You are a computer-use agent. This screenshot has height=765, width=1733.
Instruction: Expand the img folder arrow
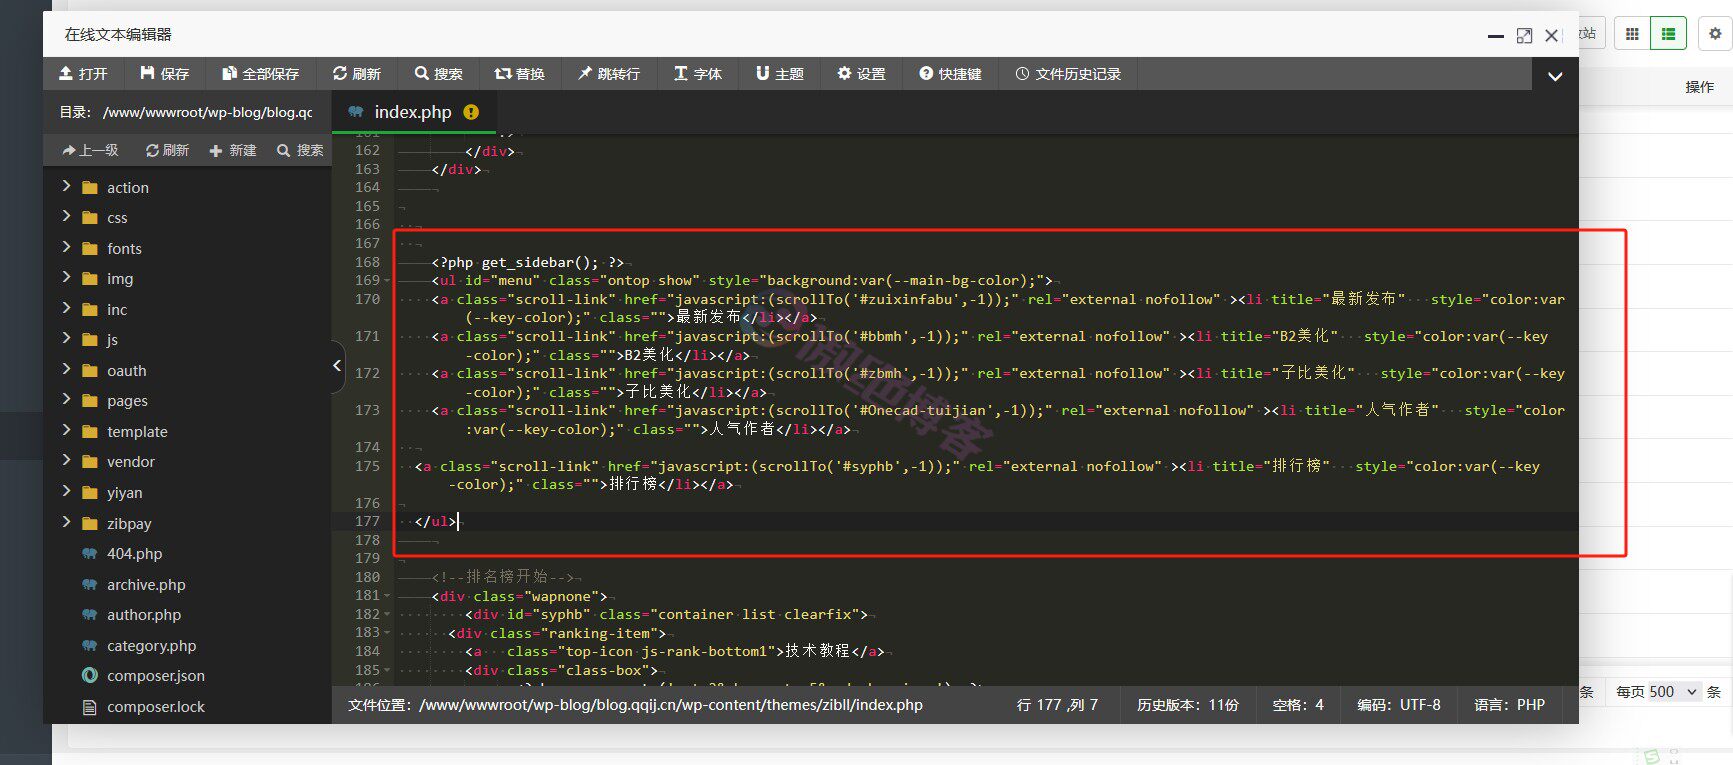(67, 277)
